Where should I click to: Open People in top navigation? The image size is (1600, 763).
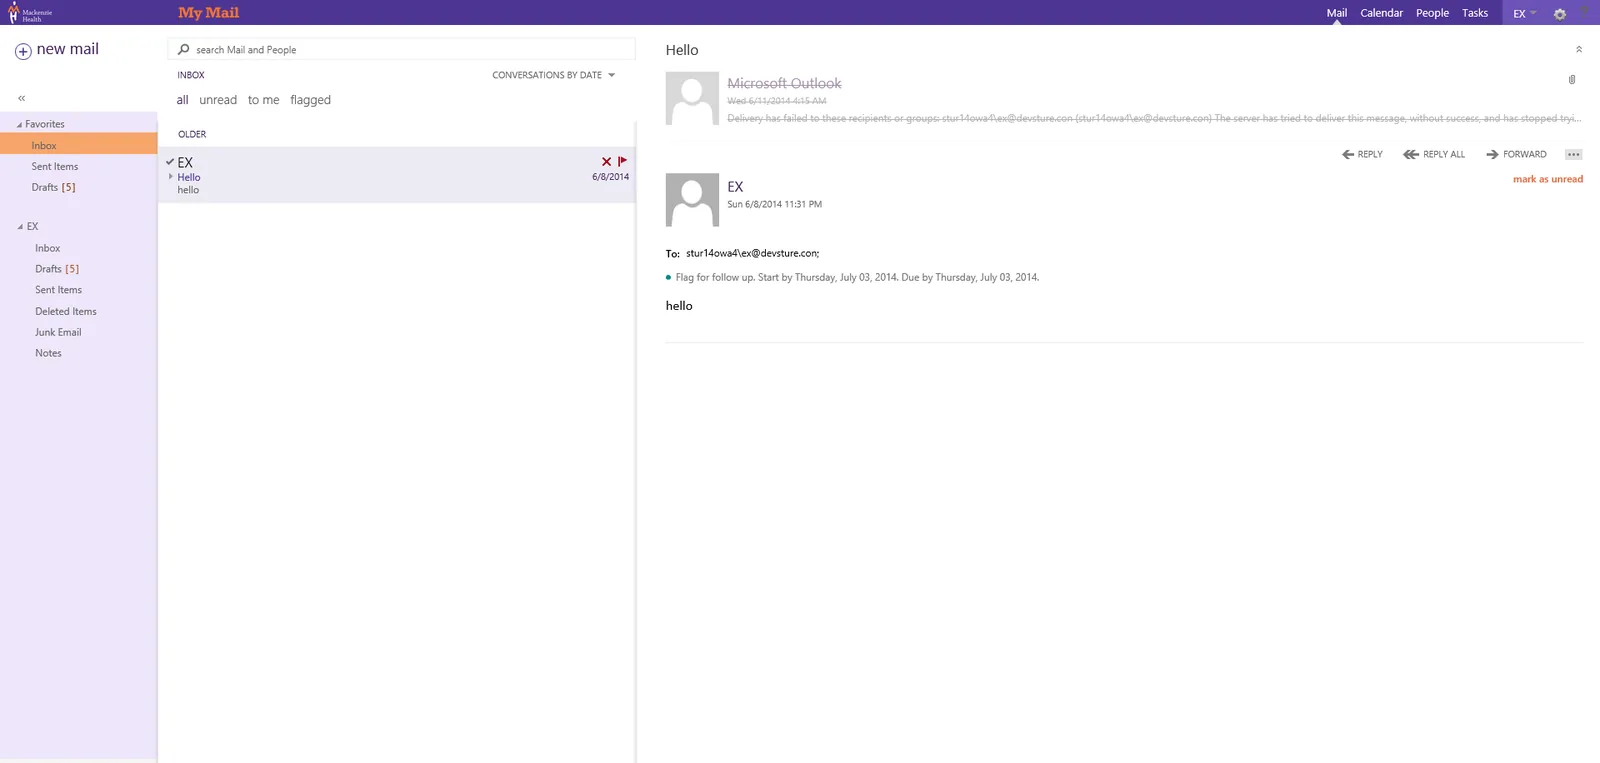(x=1432, y=13)
